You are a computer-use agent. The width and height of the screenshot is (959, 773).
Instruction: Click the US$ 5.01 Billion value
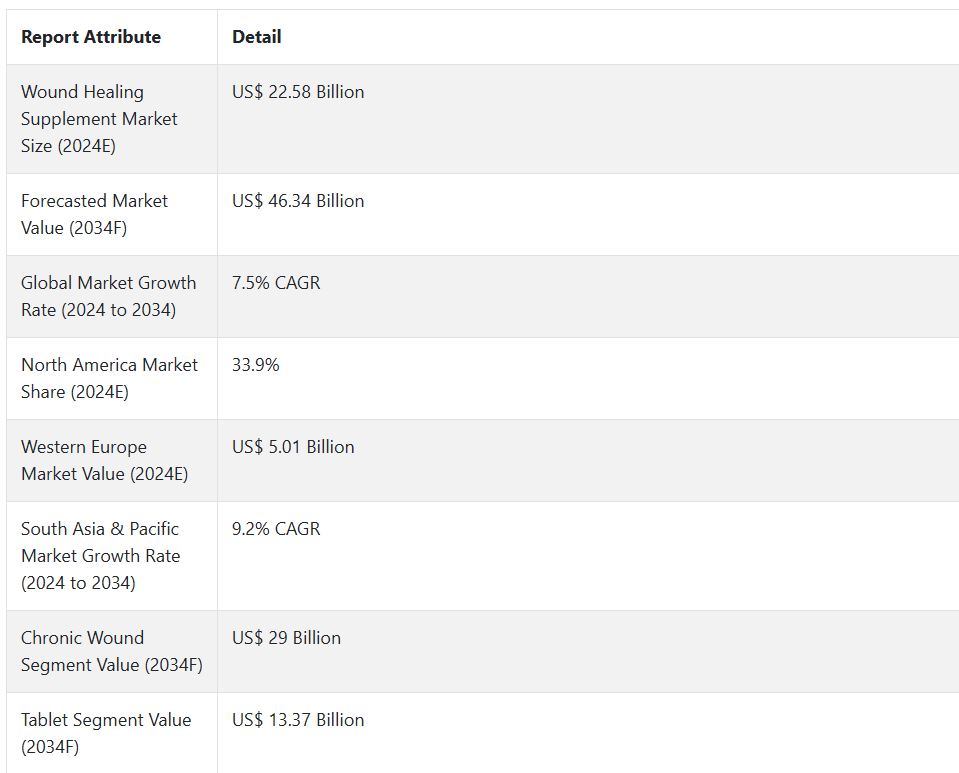[293, 447]
